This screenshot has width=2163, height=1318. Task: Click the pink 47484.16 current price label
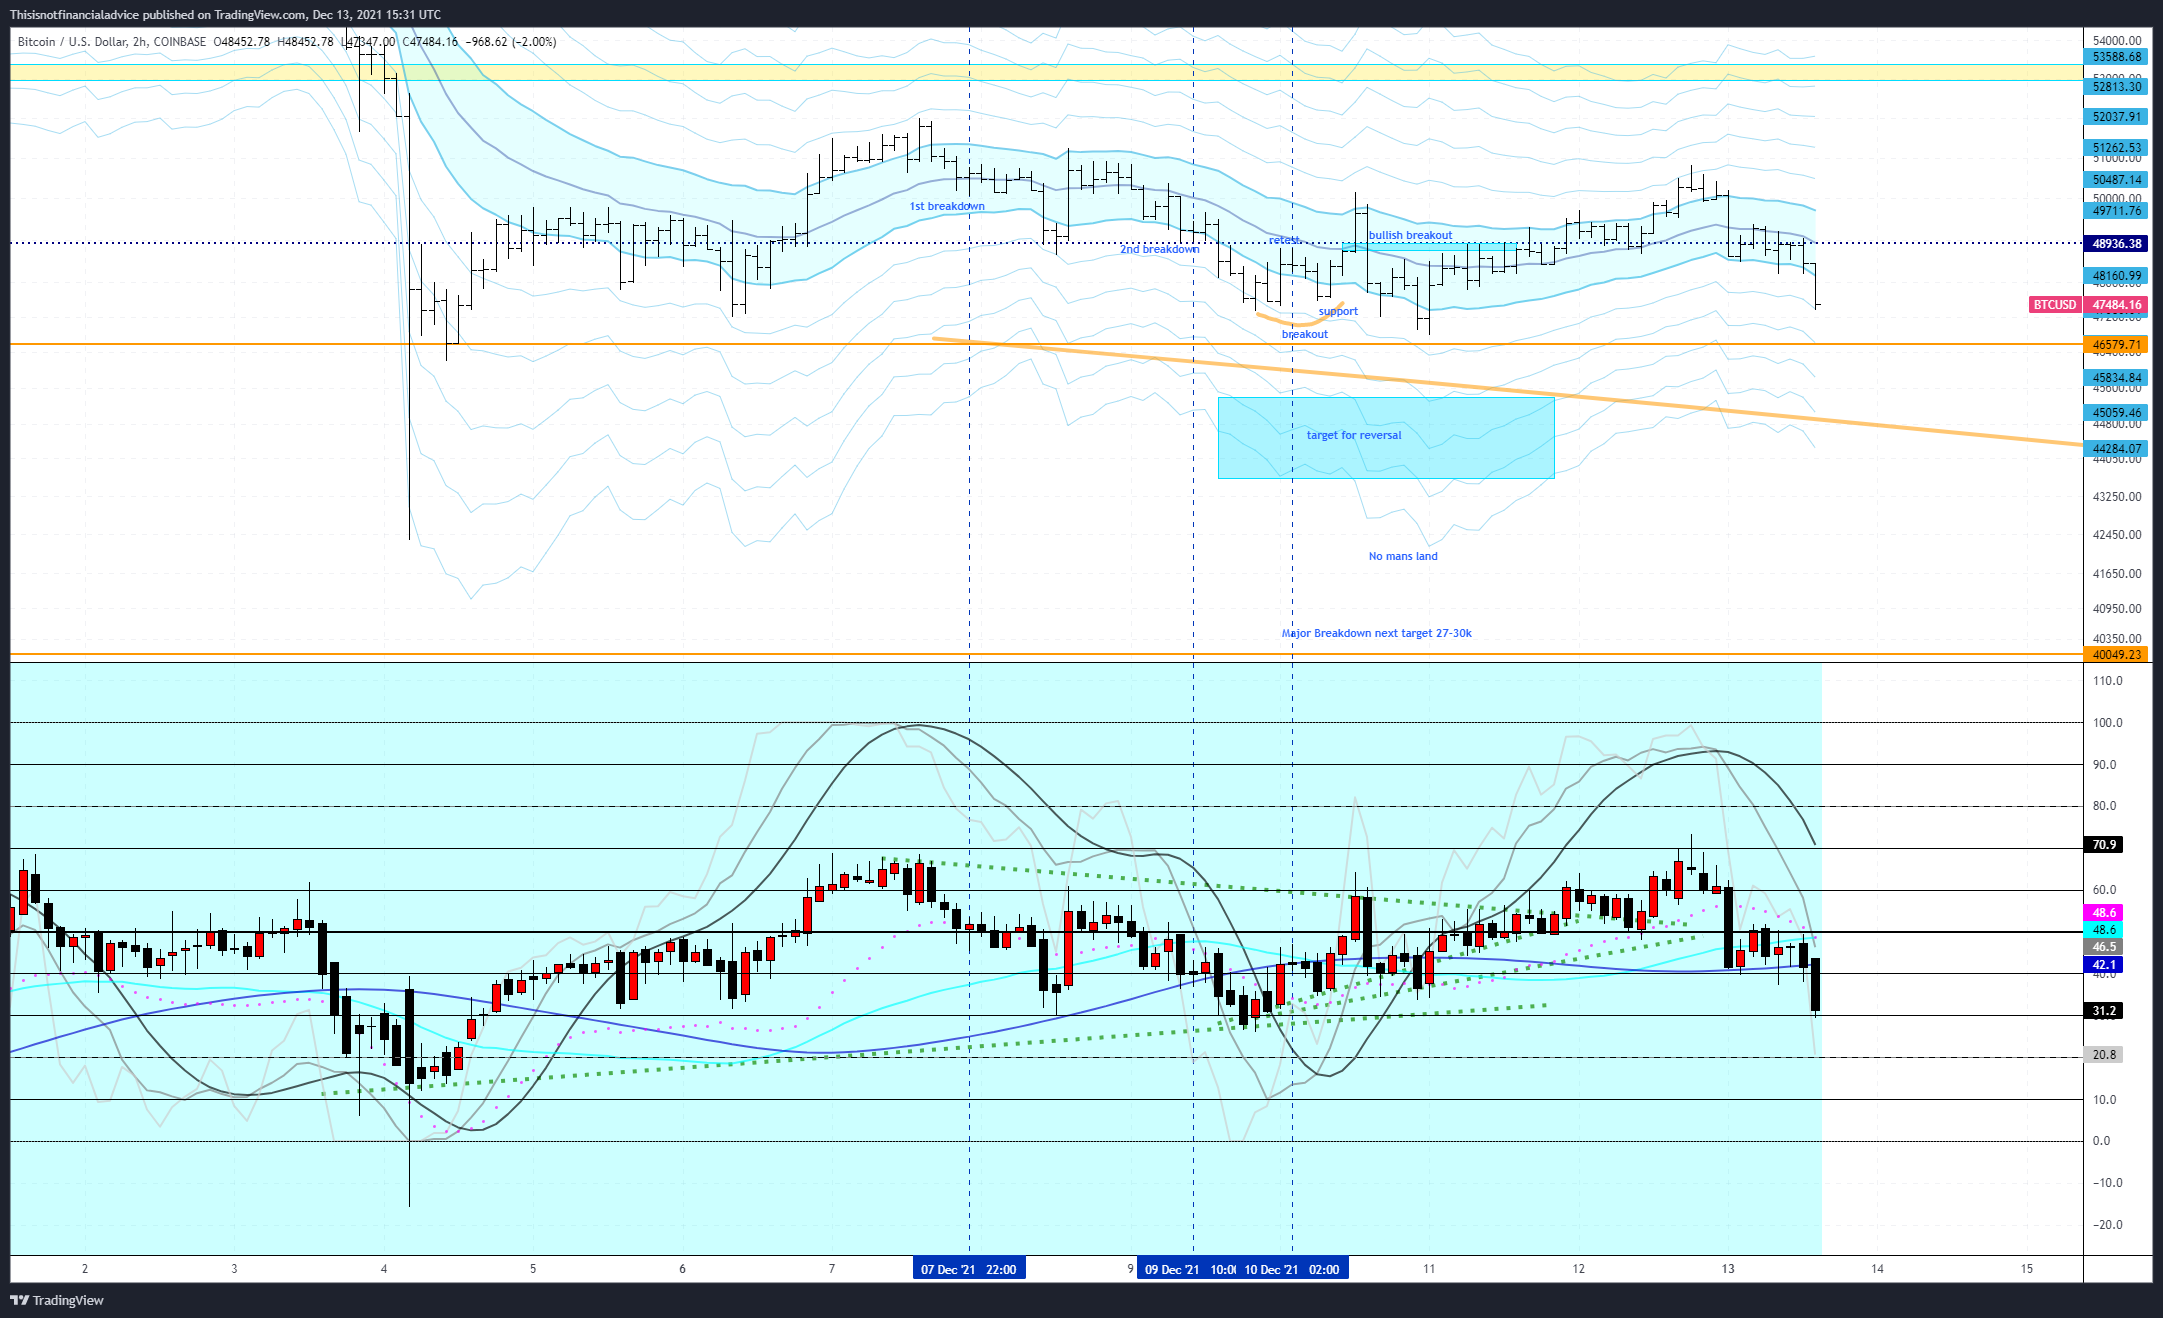click(2117, 305)
